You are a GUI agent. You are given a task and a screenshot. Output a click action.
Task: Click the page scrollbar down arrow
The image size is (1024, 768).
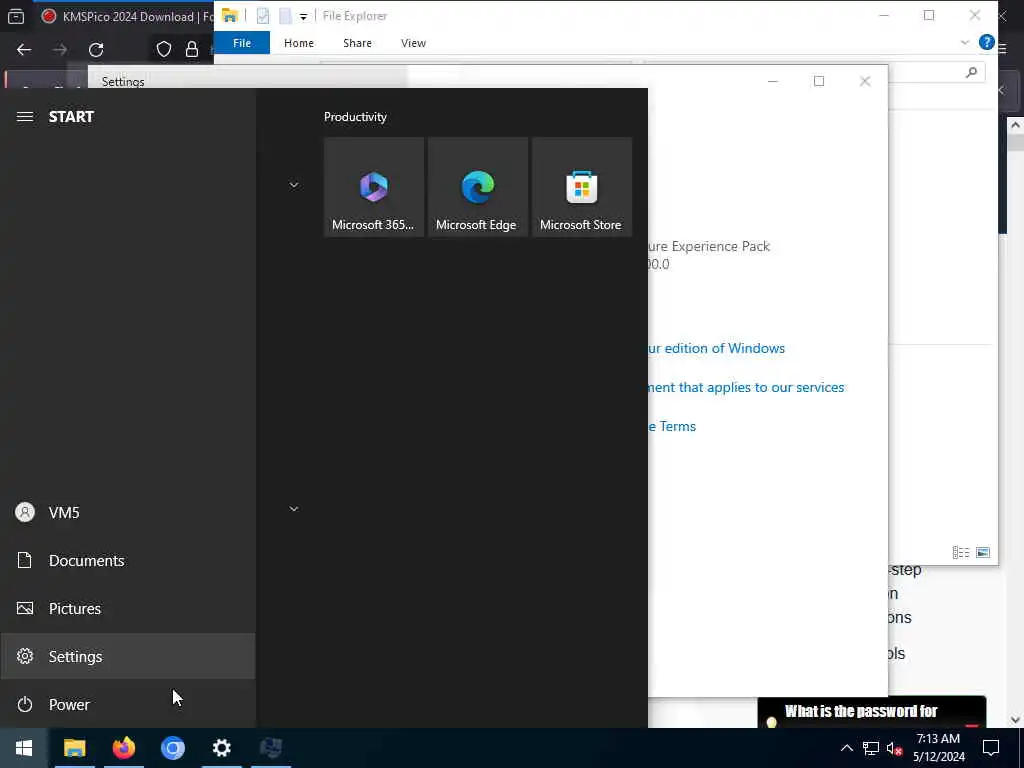click(1016, 720)
